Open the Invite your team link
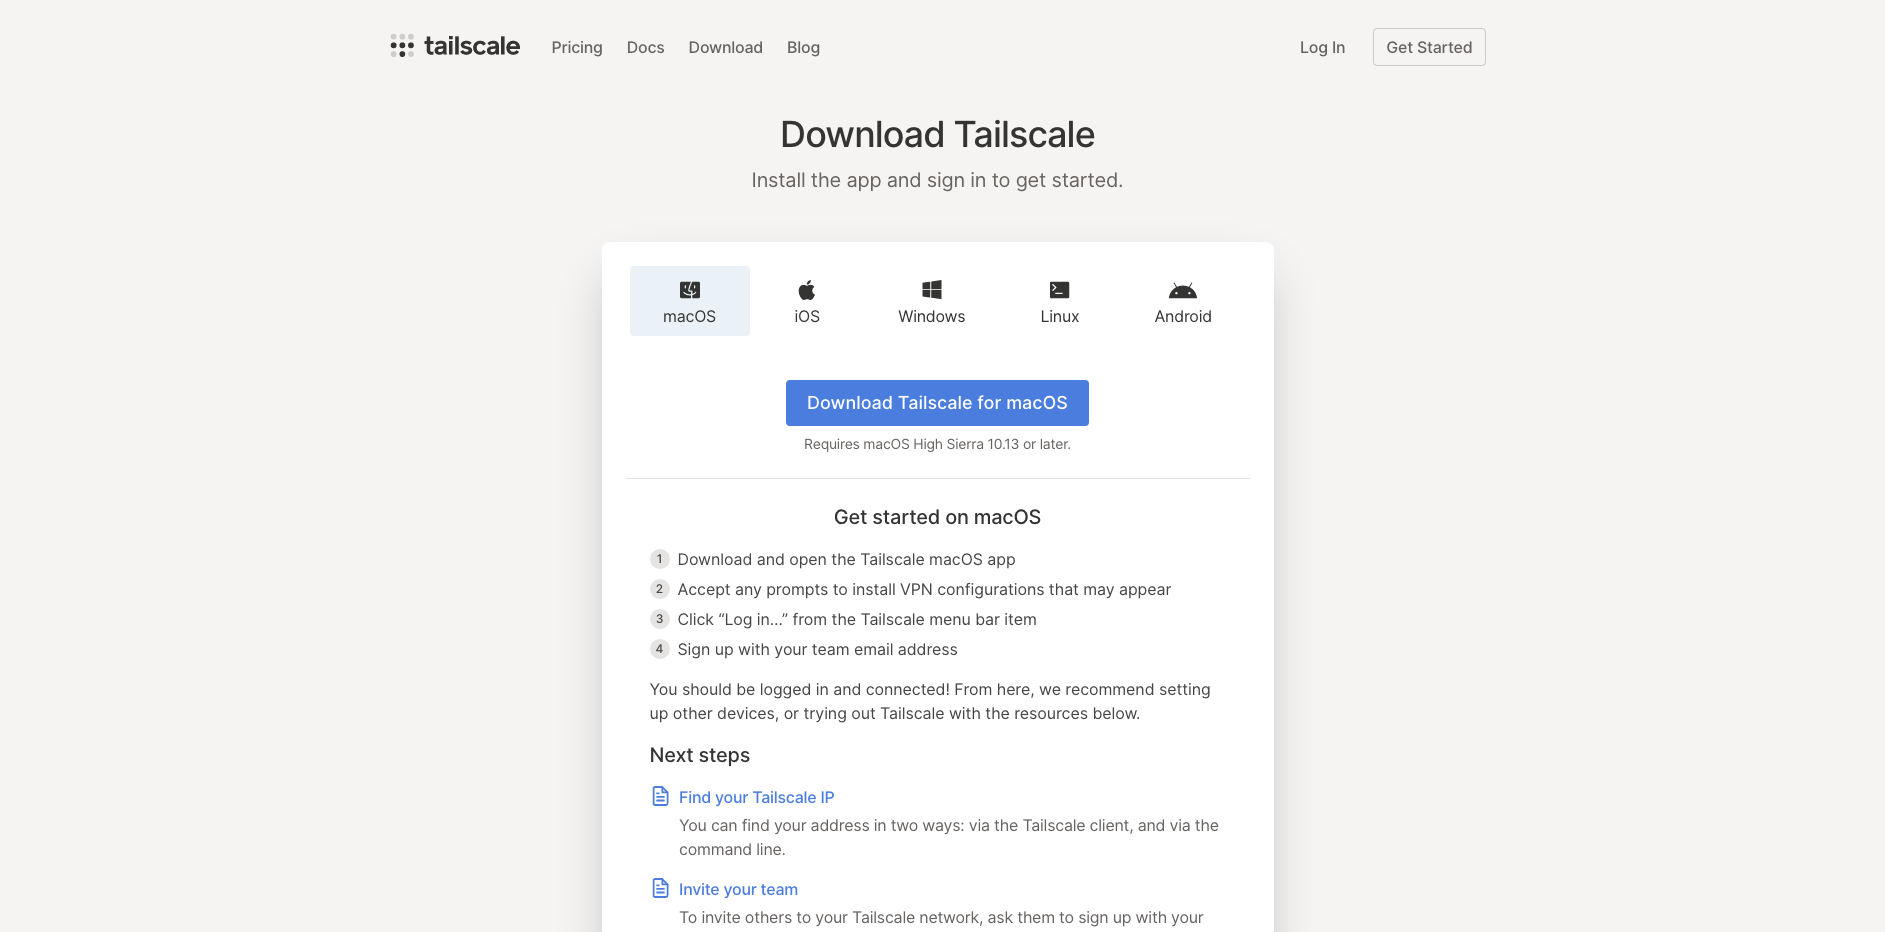This screenshot has height=932, width=1885. 738,889
